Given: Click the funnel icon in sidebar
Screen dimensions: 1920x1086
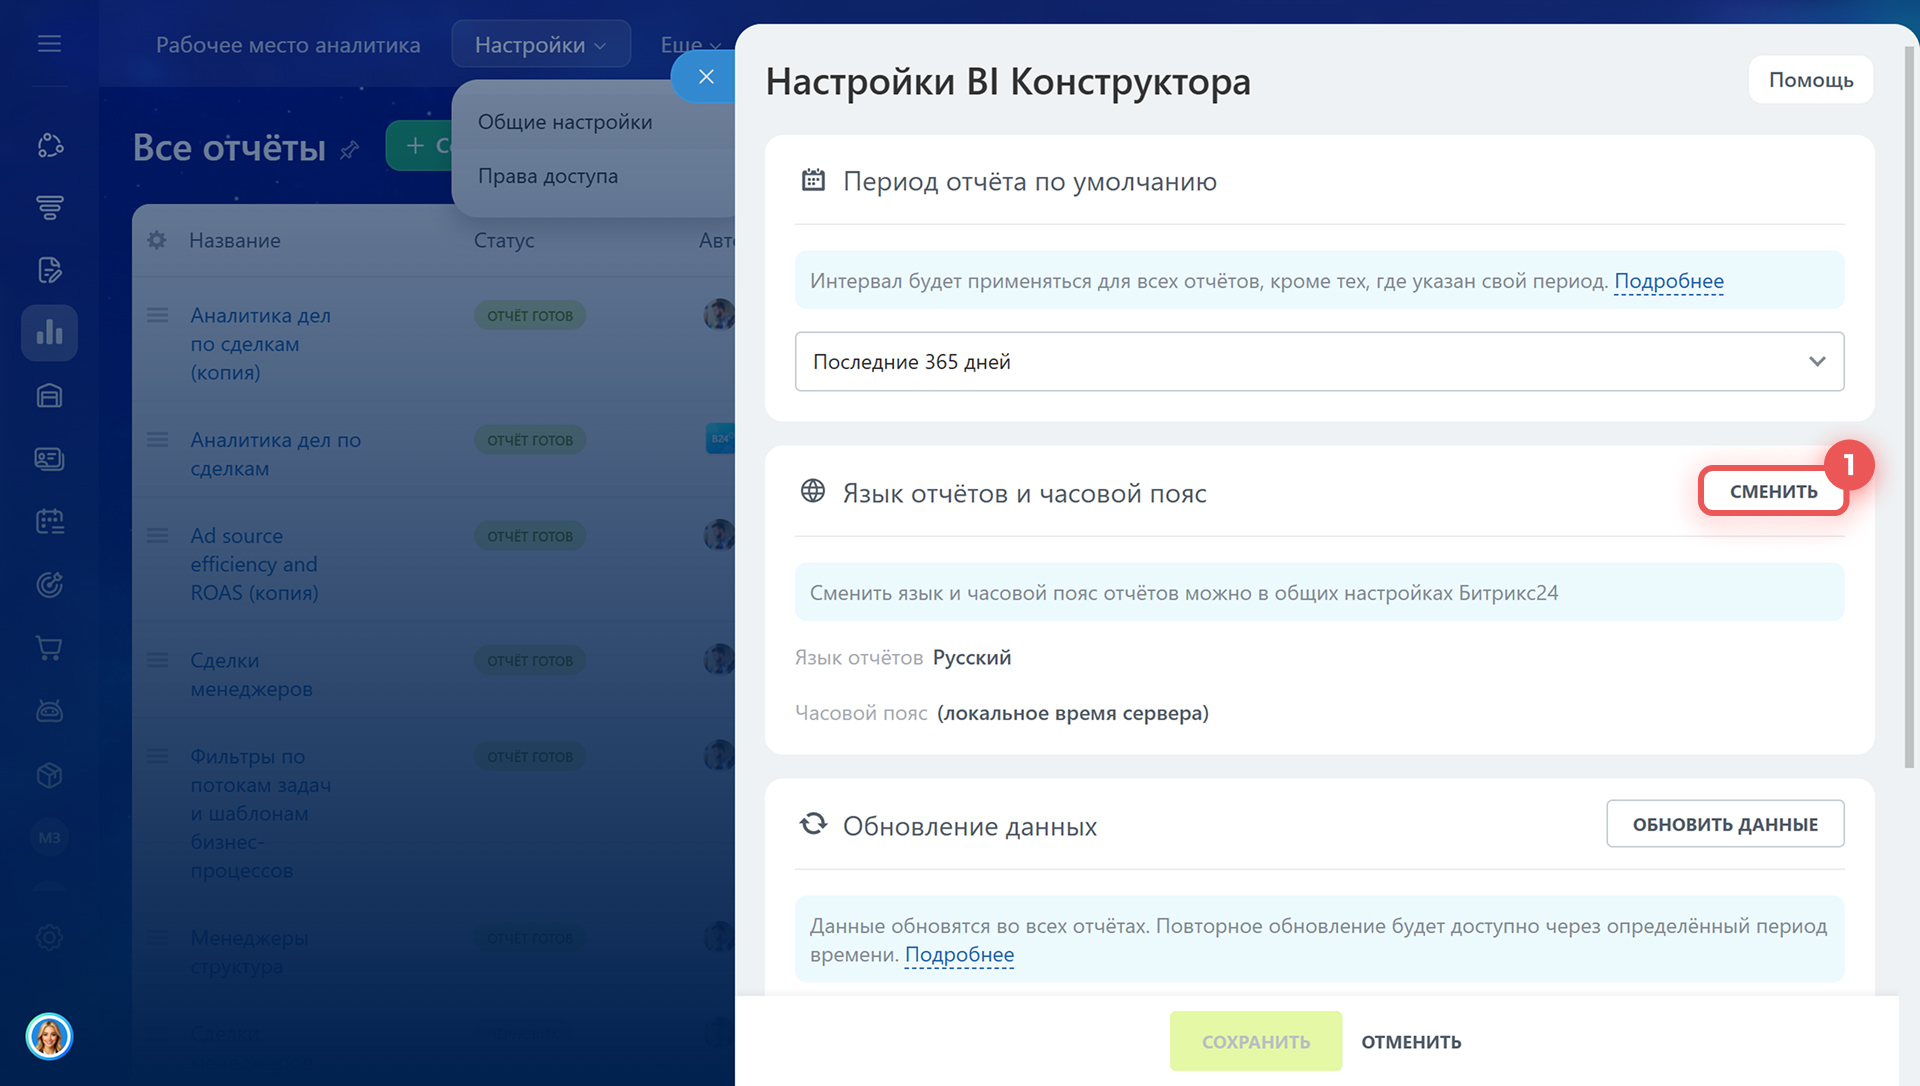Looking at the screenshot, I should 49,207.
